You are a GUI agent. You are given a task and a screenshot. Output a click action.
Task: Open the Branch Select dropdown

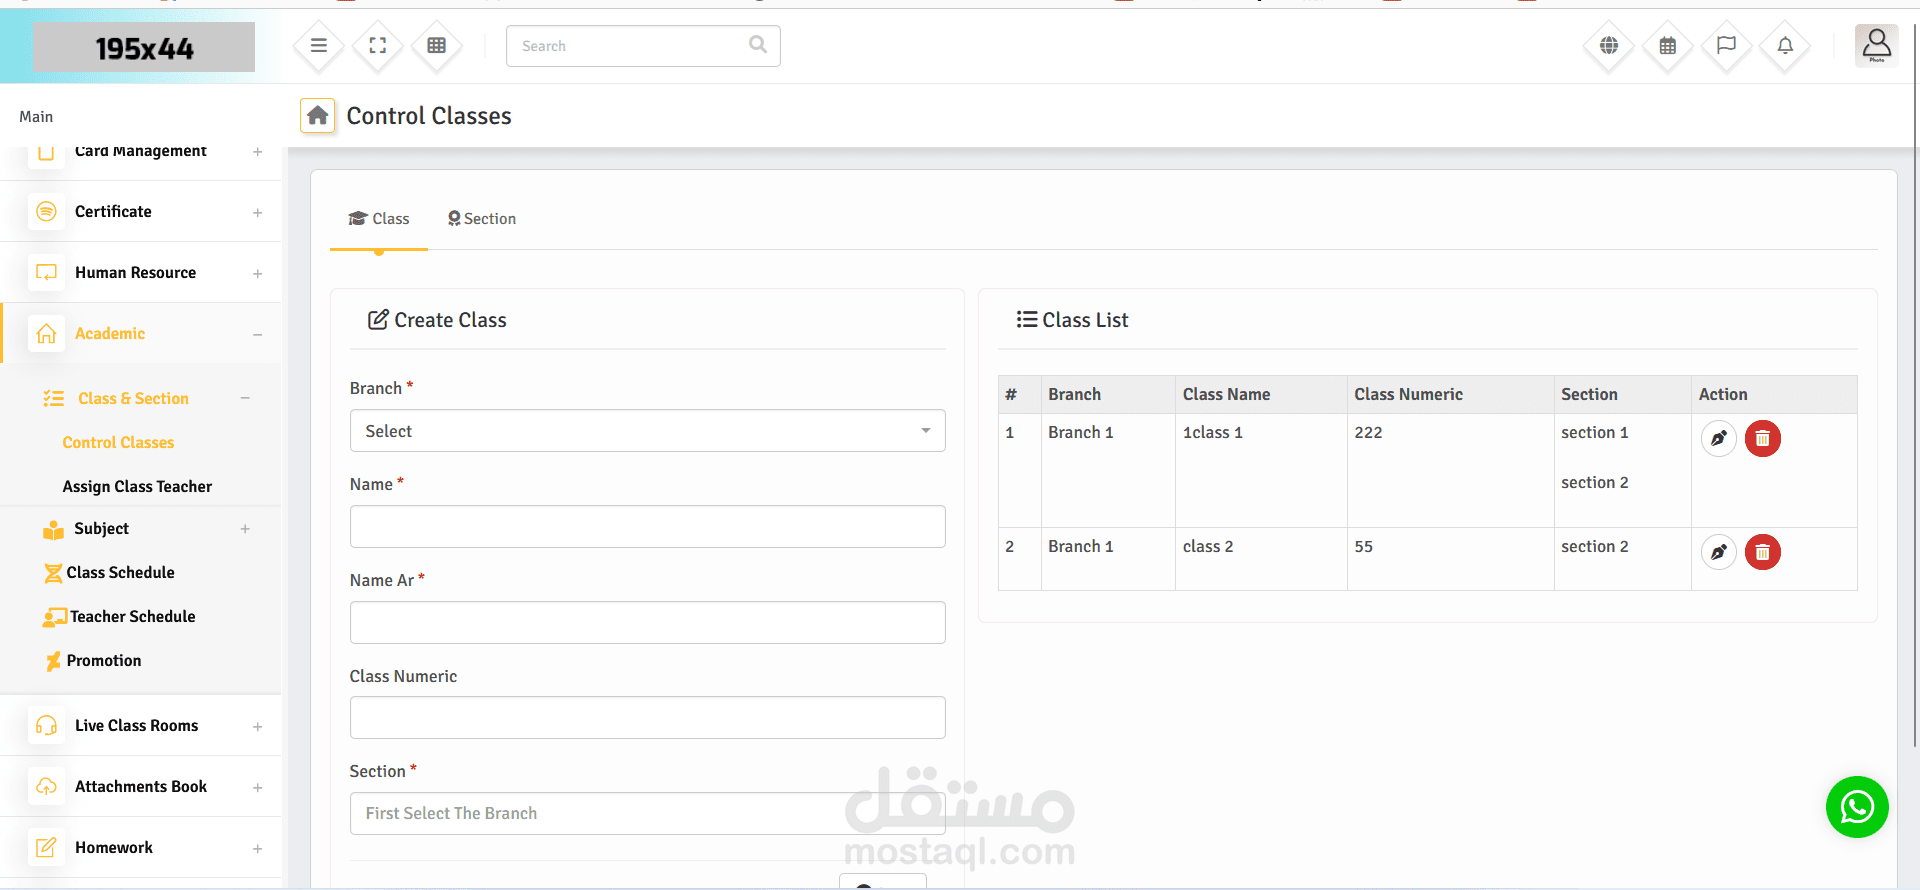(647, 431)
